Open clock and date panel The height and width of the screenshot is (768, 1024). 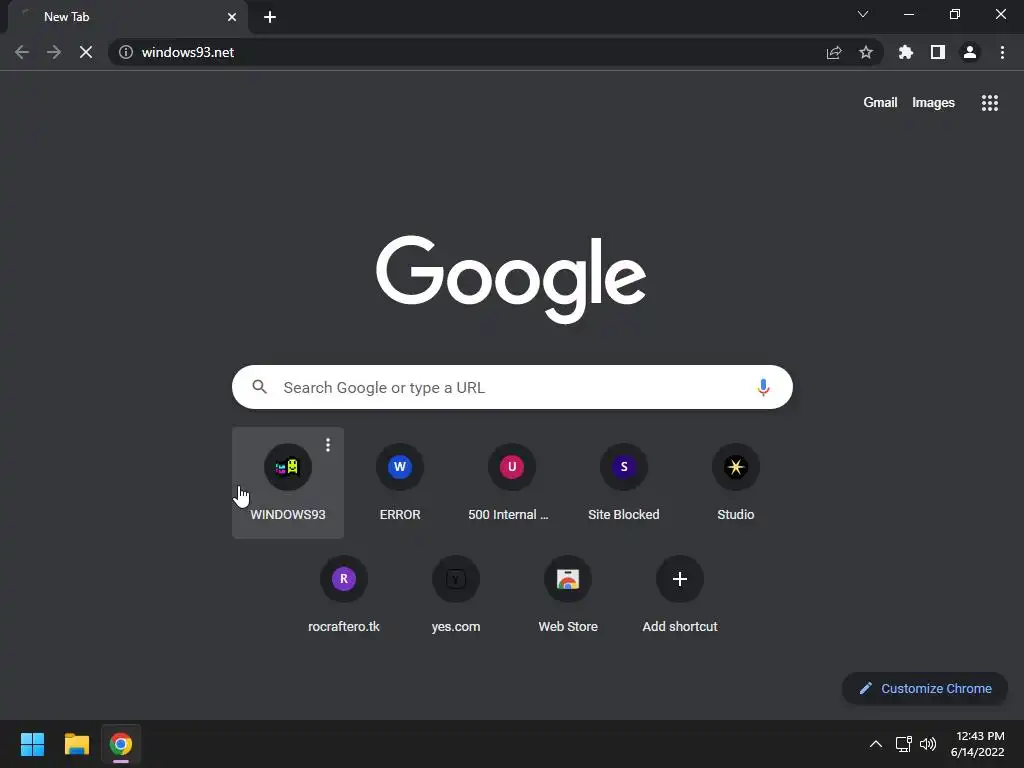978,744
